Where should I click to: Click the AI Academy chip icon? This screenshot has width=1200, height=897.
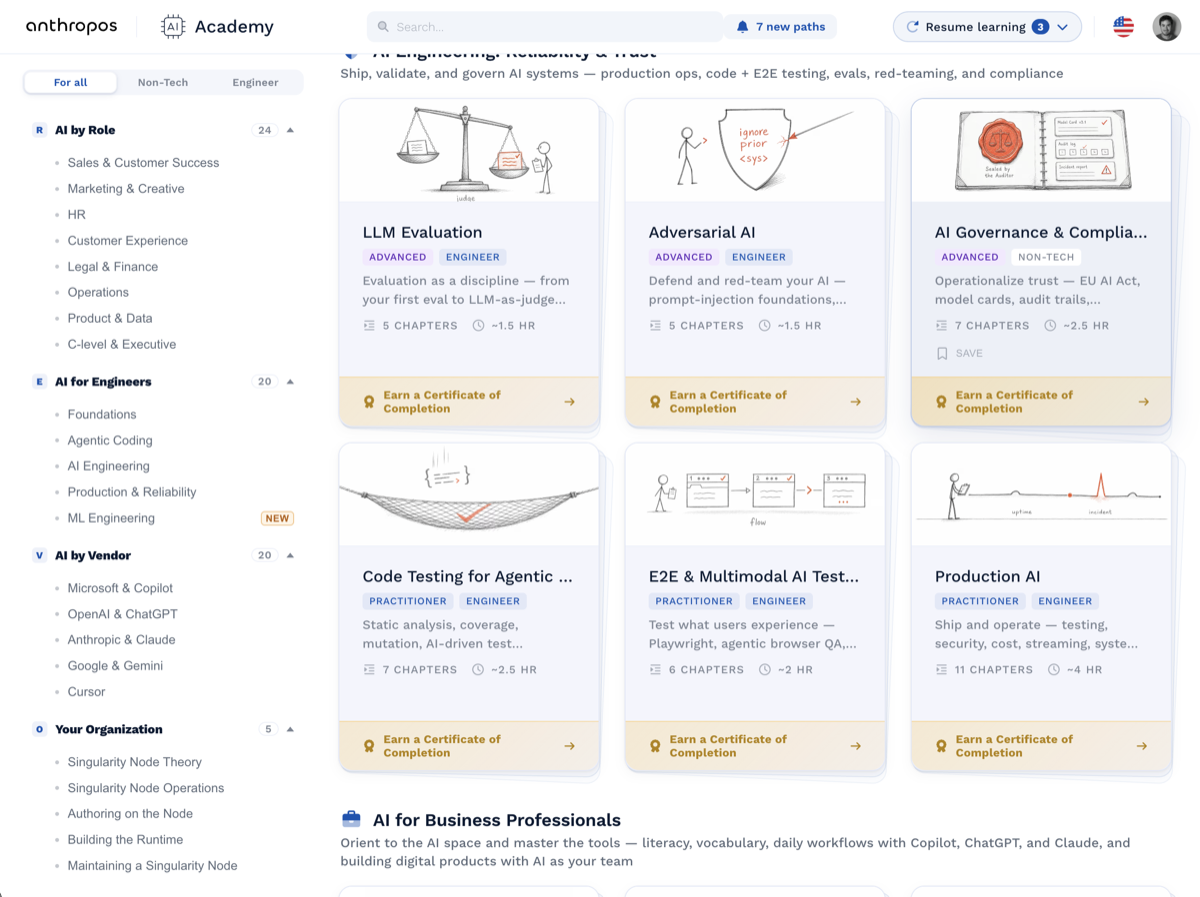click(x=173, y=27)
